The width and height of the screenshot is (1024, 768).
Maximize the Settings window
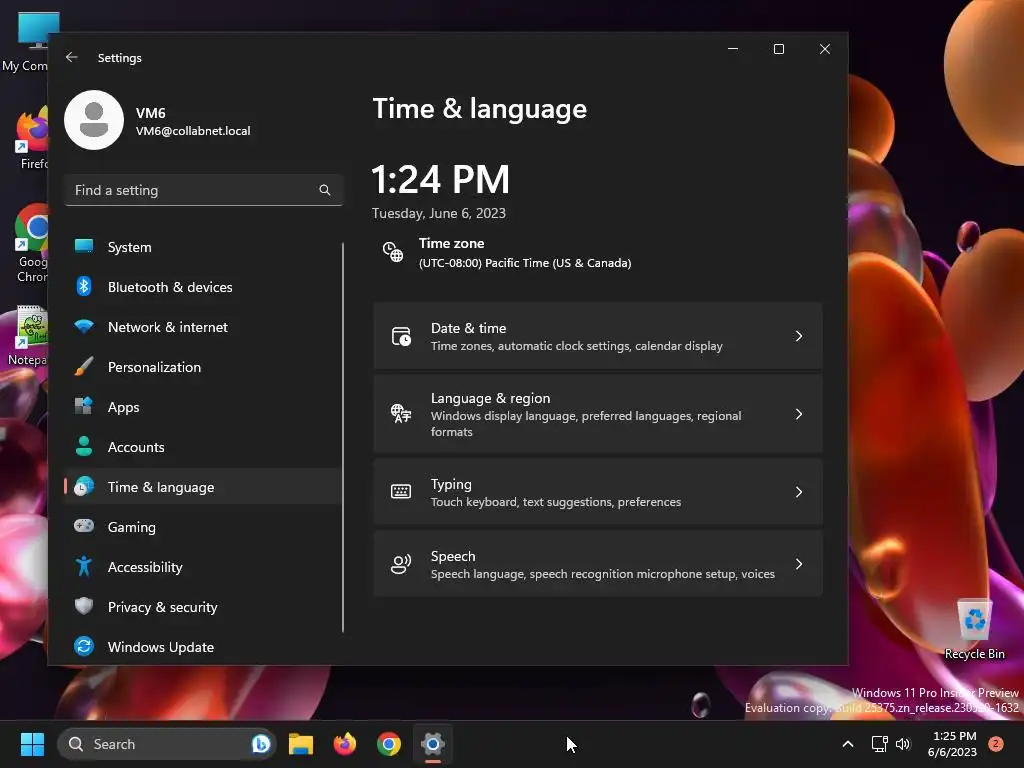(x=778, y=49)
